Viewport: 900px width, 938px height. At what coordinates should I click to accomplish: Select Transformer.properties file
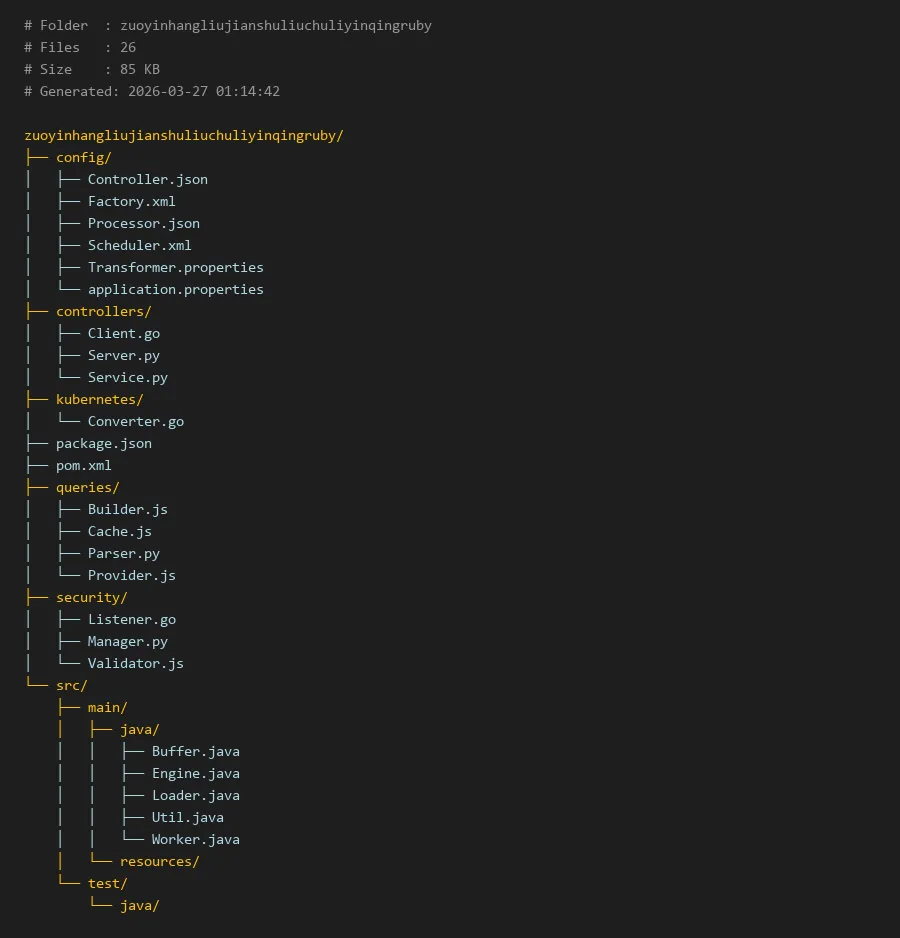click(175, 267)
